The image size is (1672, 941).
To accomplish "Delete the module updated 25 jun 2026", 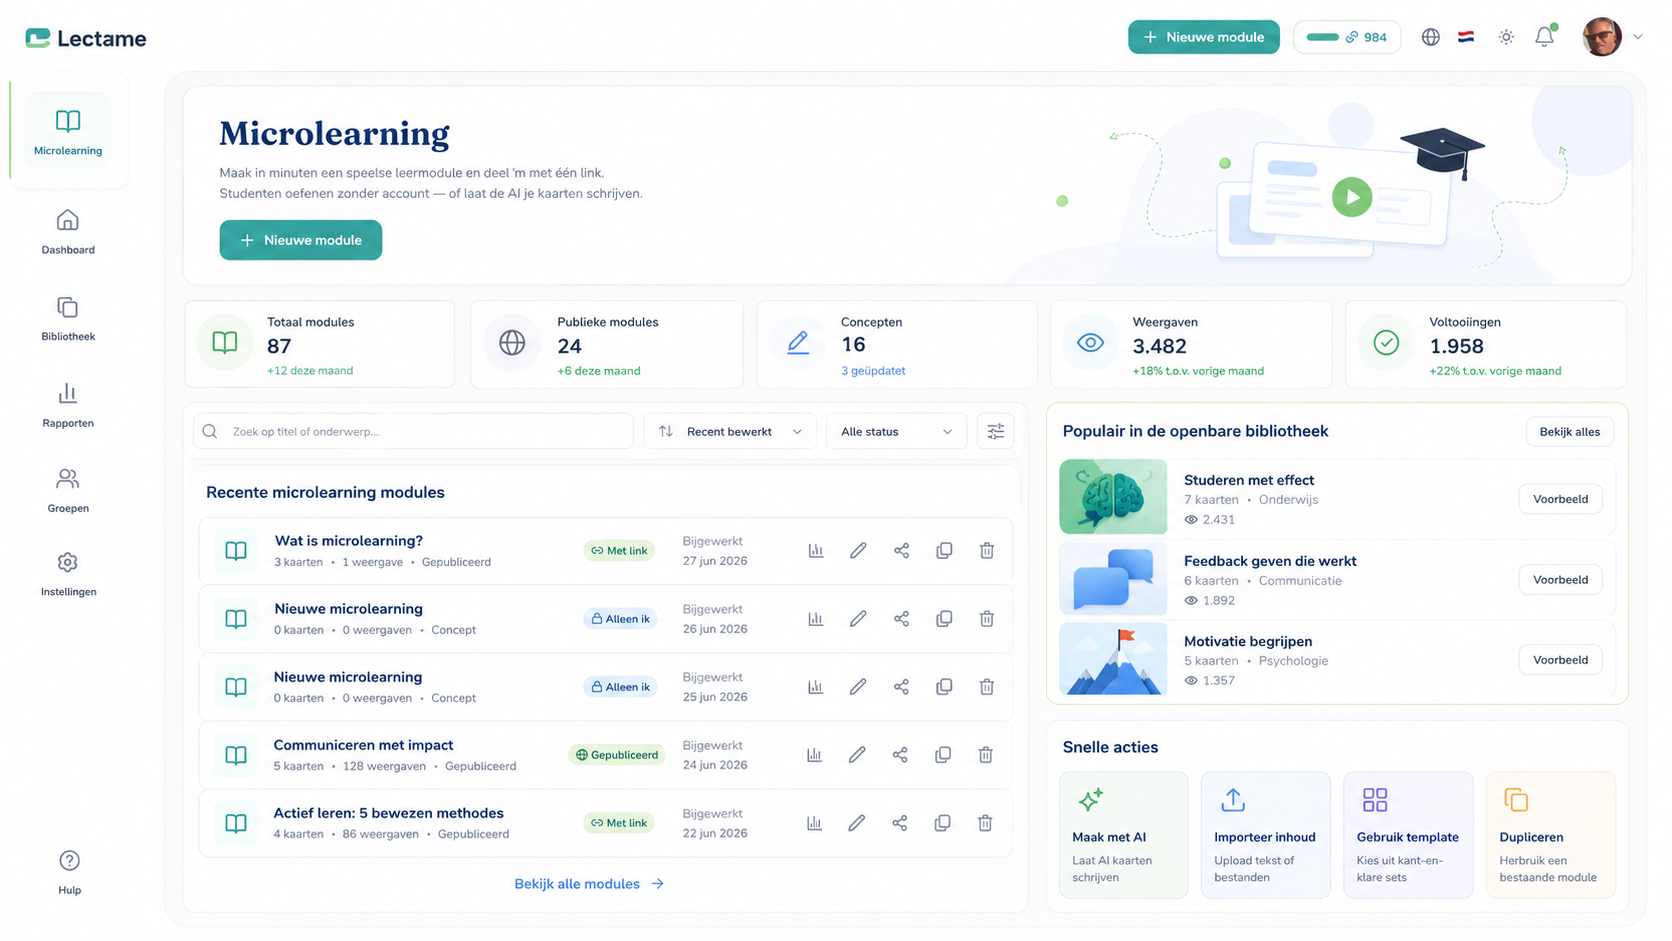I will (x=986, y=687).
